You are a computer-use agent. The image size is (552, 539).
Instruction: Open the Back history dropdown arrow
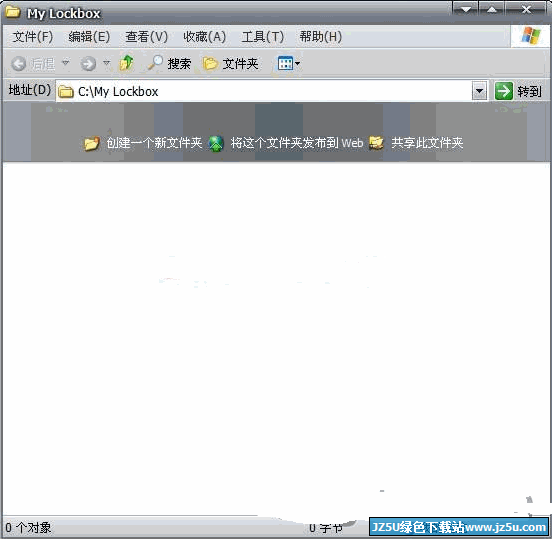65,63
